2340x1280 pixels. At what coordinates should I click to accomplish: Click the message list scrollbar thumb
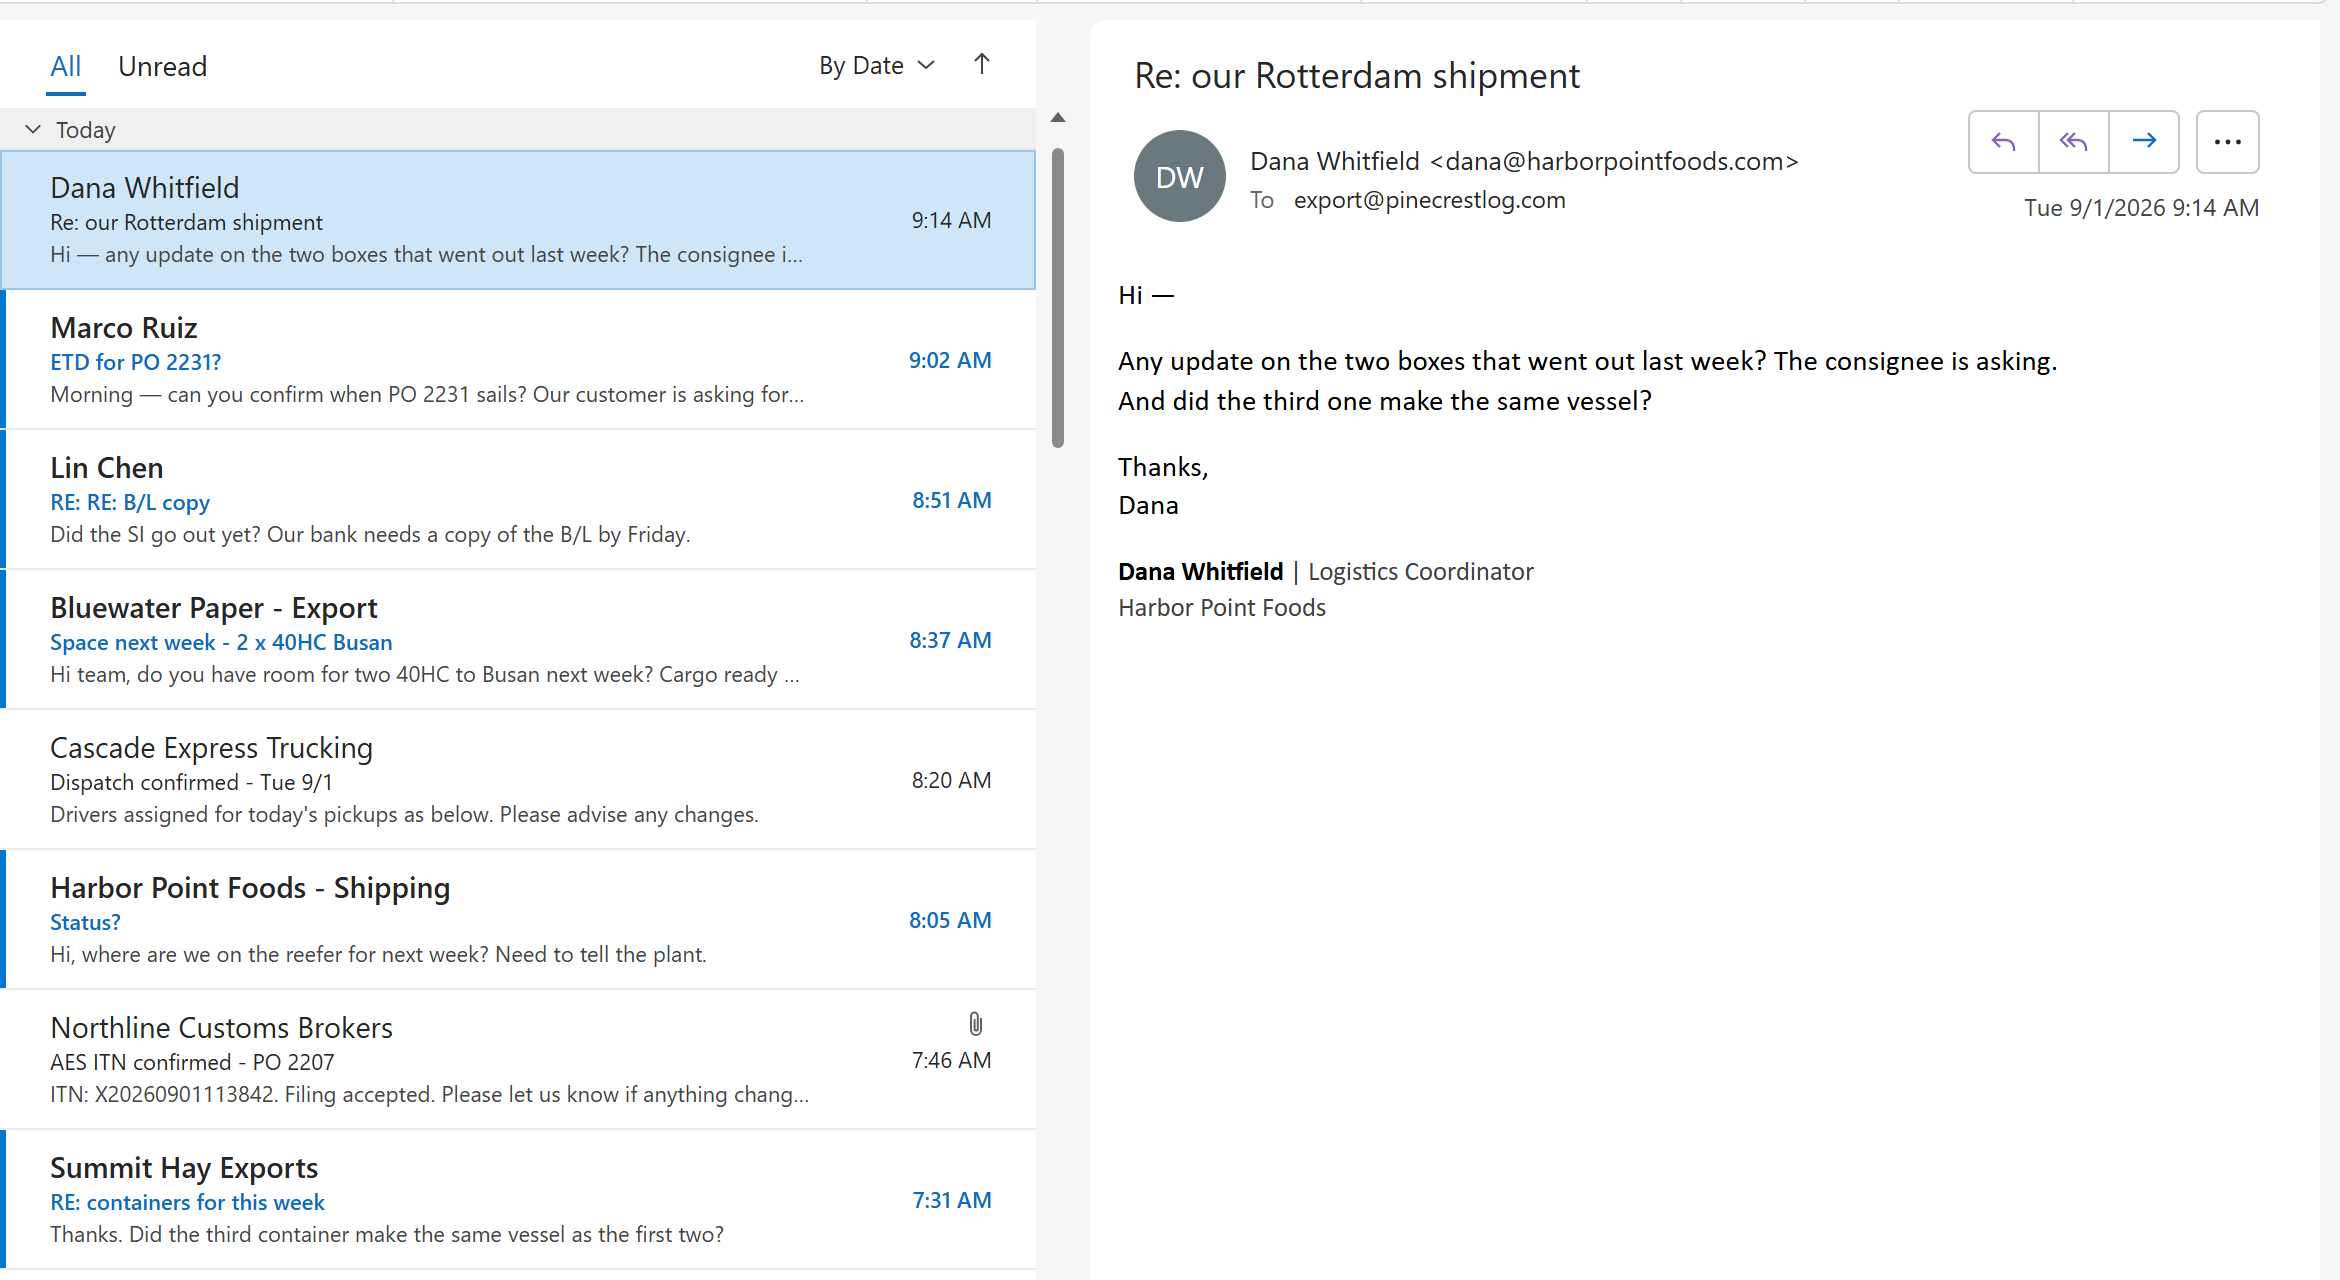point(1058,298)
